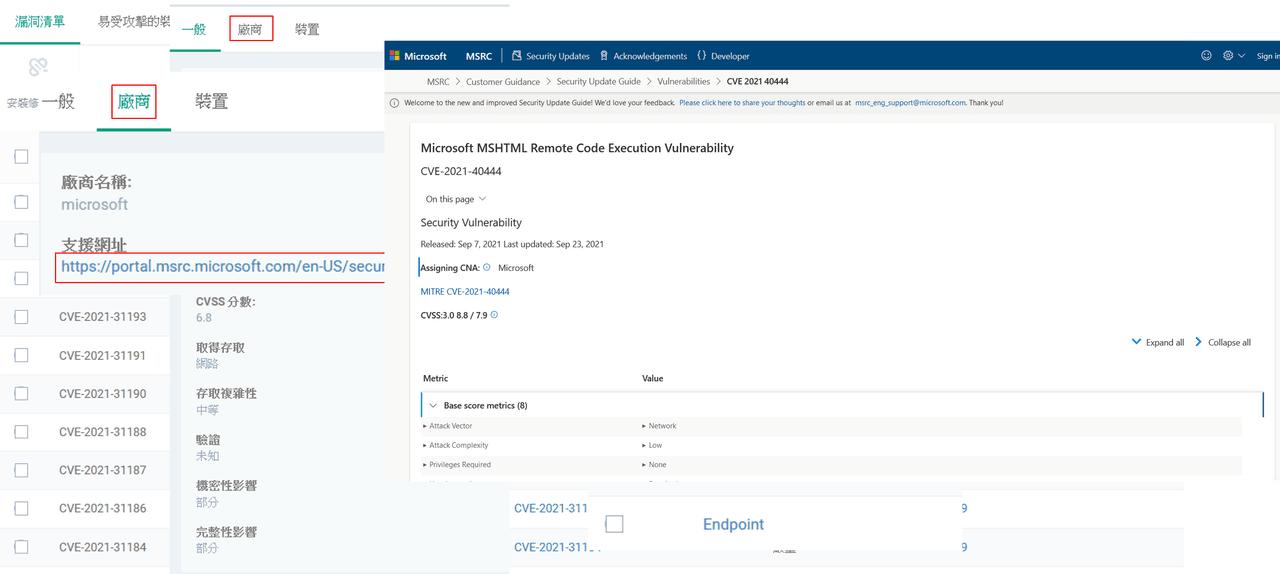Screen dimensions: 1280x574
Task: Click the CVE-2021-31193 row text
Action: point(102,317)
